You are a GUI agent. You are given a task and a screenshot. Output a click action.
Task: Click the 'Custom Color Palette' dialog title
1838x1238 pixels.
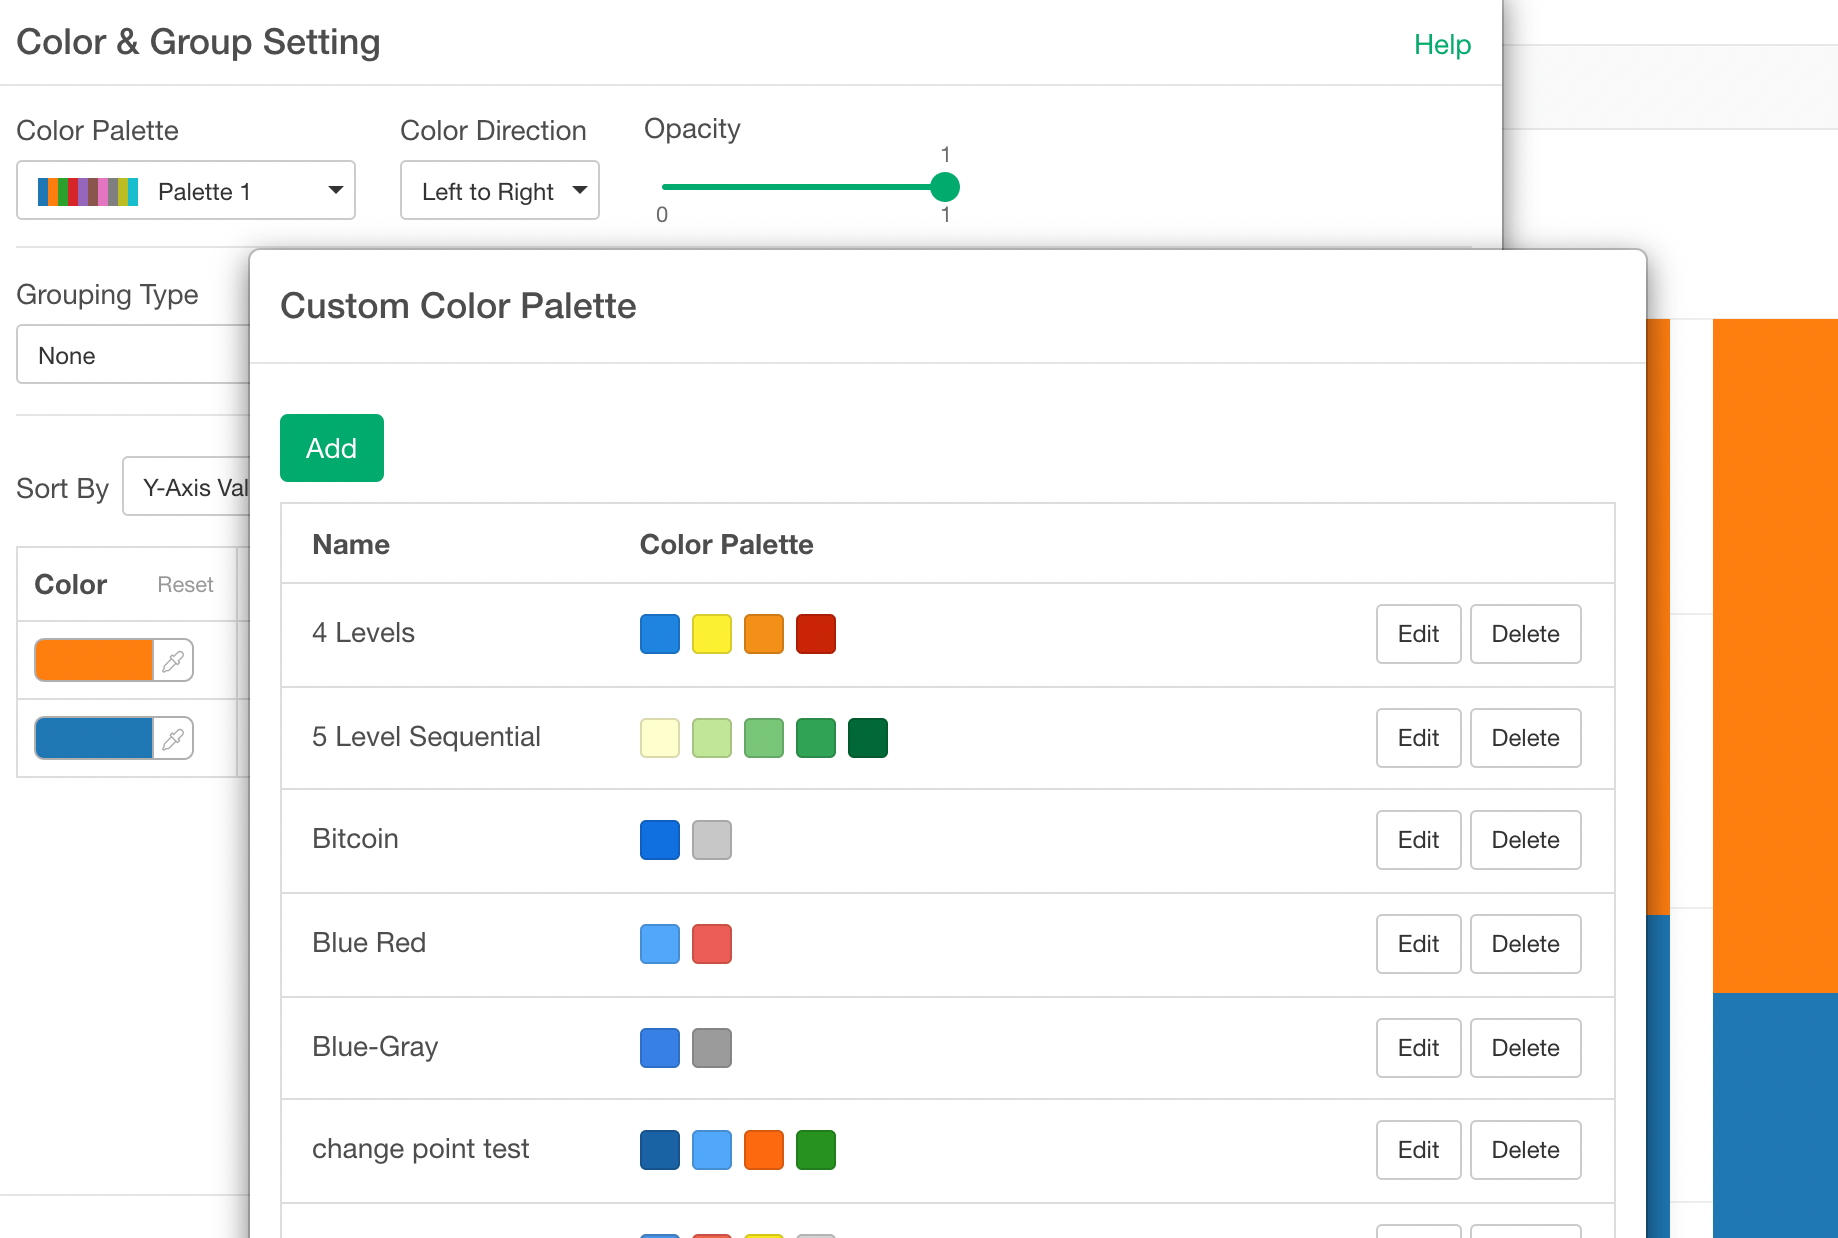tap(458, 306)
